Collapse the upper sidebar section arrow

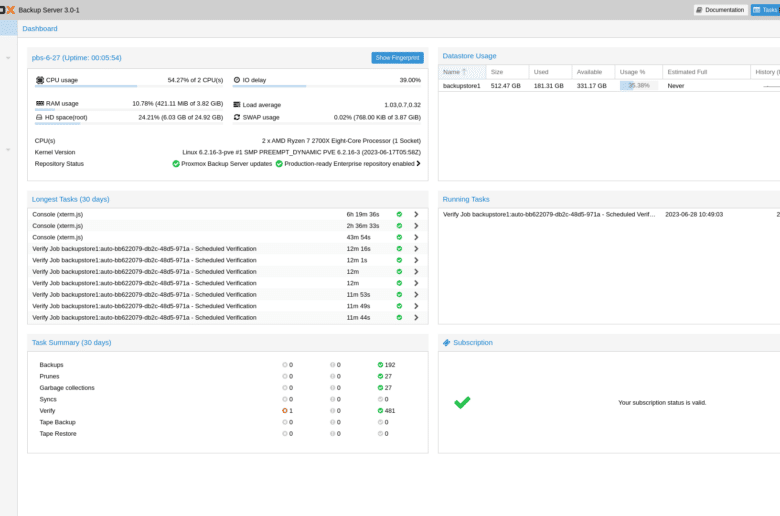(8, 58)
